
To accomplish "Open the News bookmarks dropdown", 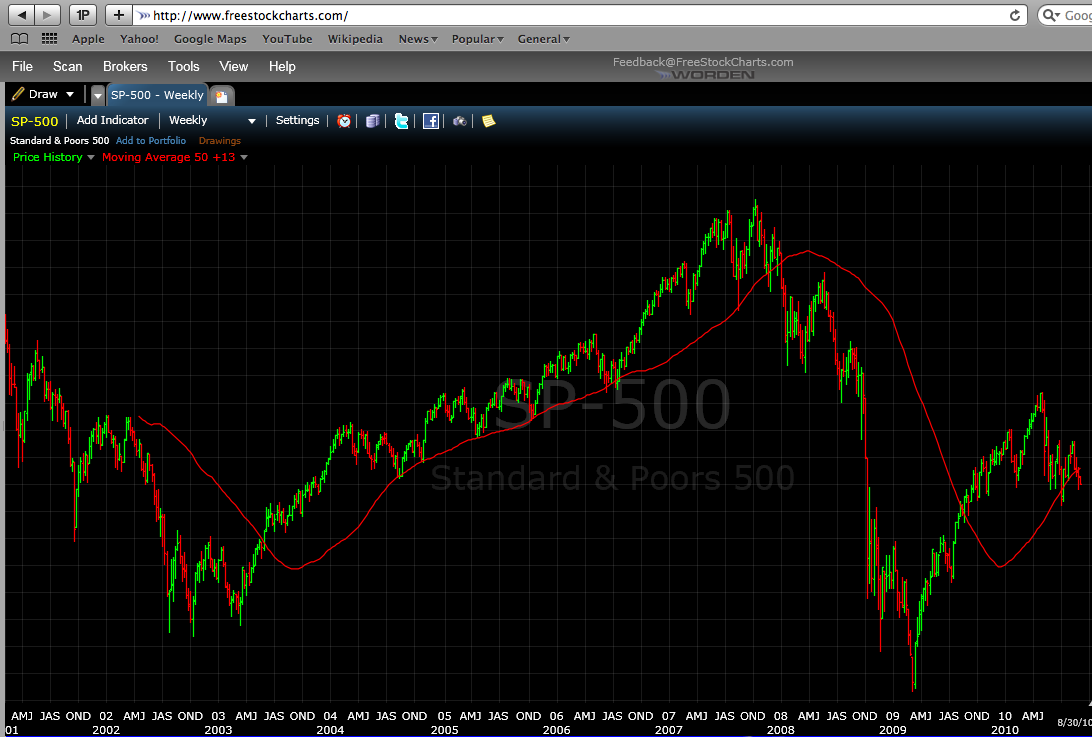I will 418,39.
